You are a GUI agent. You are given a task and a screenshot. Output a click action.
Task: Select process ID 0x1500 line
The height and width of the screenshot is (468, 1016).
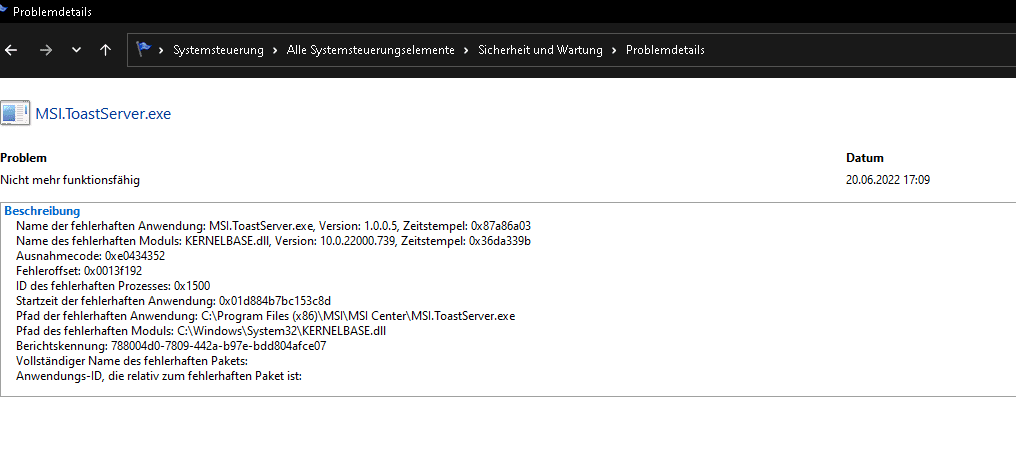tap(113, 286)
